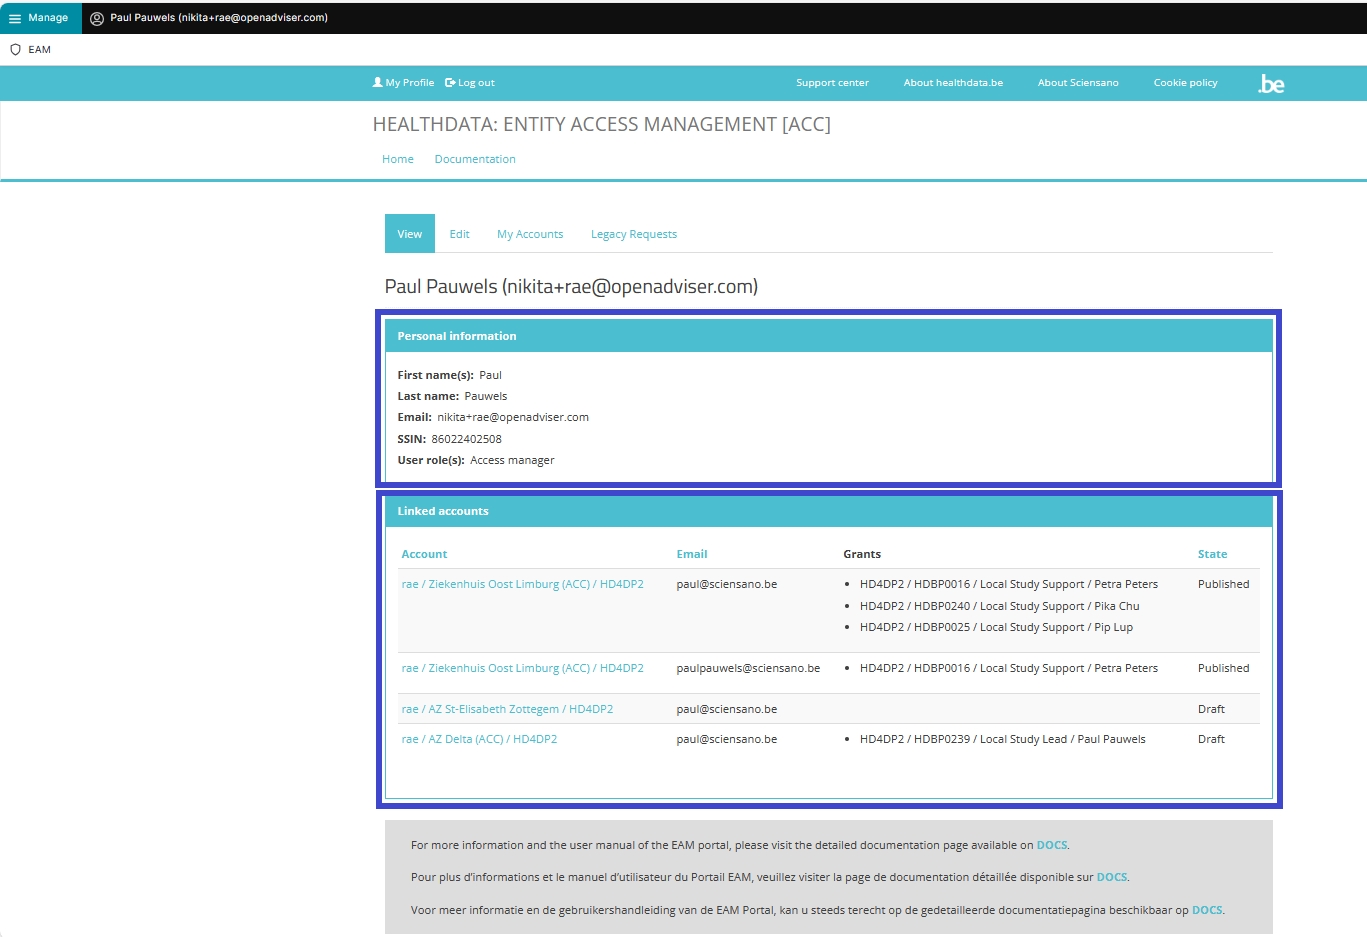This screenshot has width=1367, height=937.
Task: Open the Cookie policy link
Action: (x=1185, y=83)
